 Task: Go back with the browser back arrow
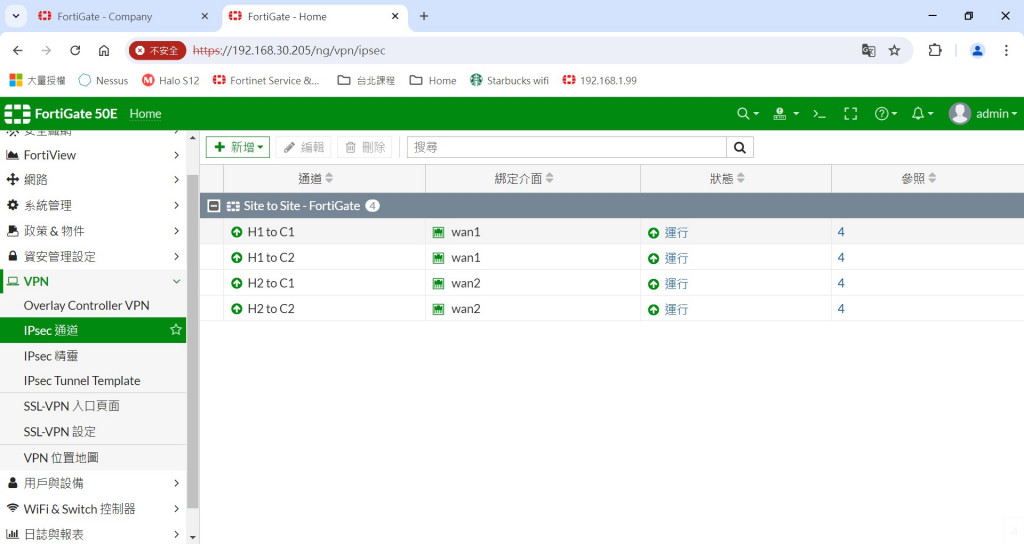coord(18,50)
